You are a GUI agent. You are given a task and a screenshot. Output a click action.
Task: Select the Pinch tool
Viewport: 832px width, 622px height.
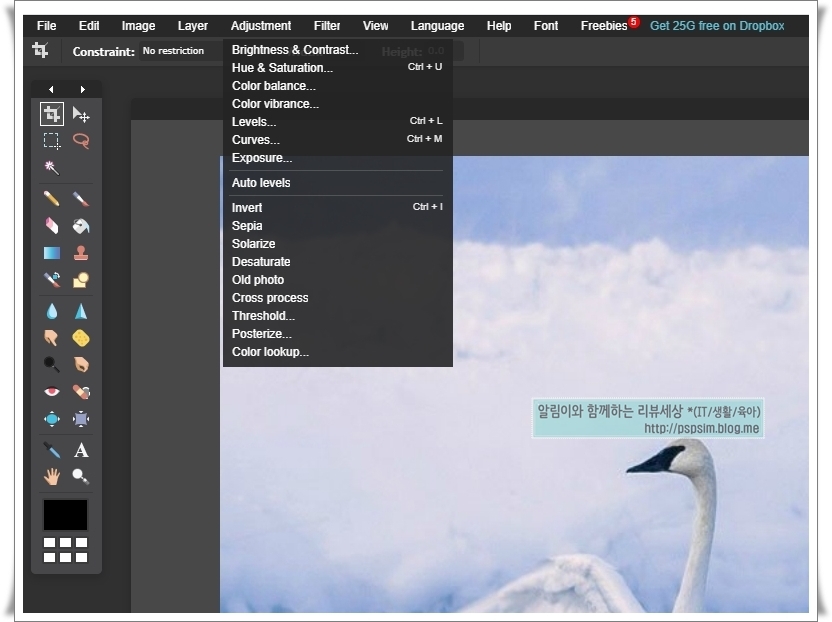(81, 419)
